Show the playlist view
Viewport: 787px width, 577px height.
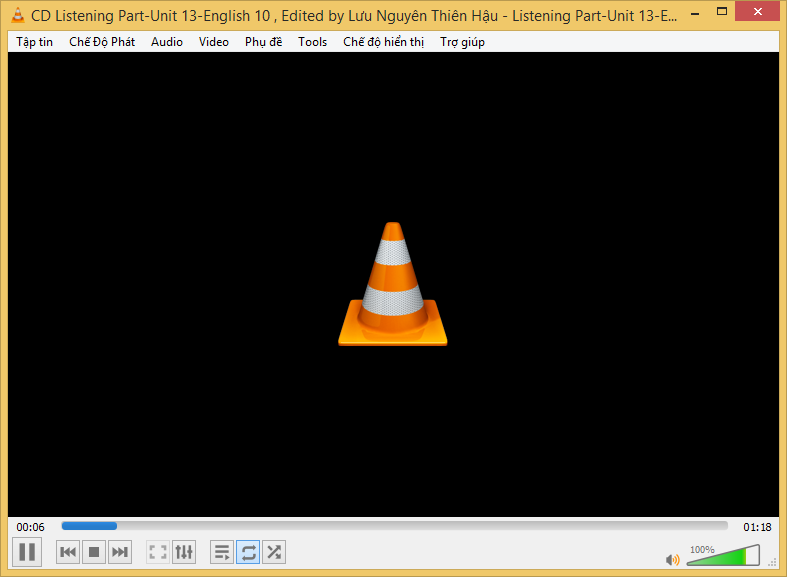click(x=222, y=552)
